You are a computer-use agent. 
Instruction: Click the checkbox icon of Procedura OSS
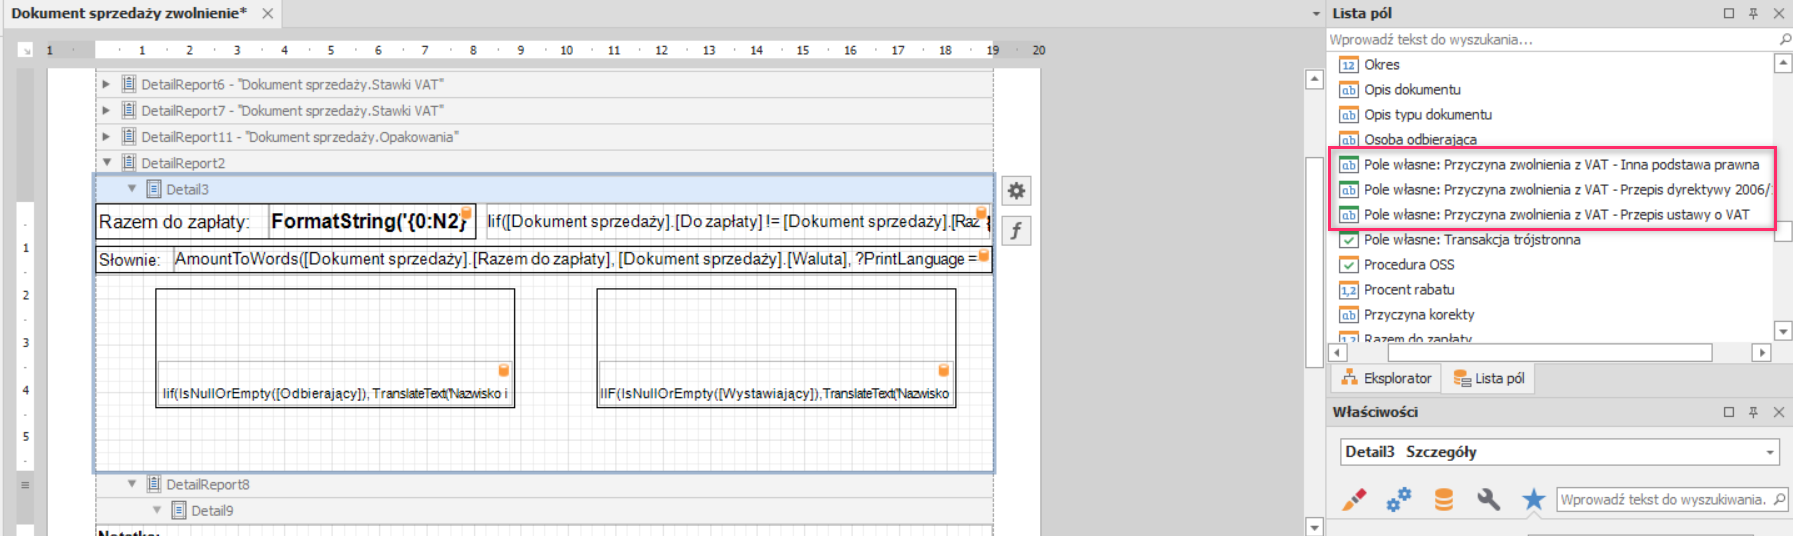[x=1349, y=265]
